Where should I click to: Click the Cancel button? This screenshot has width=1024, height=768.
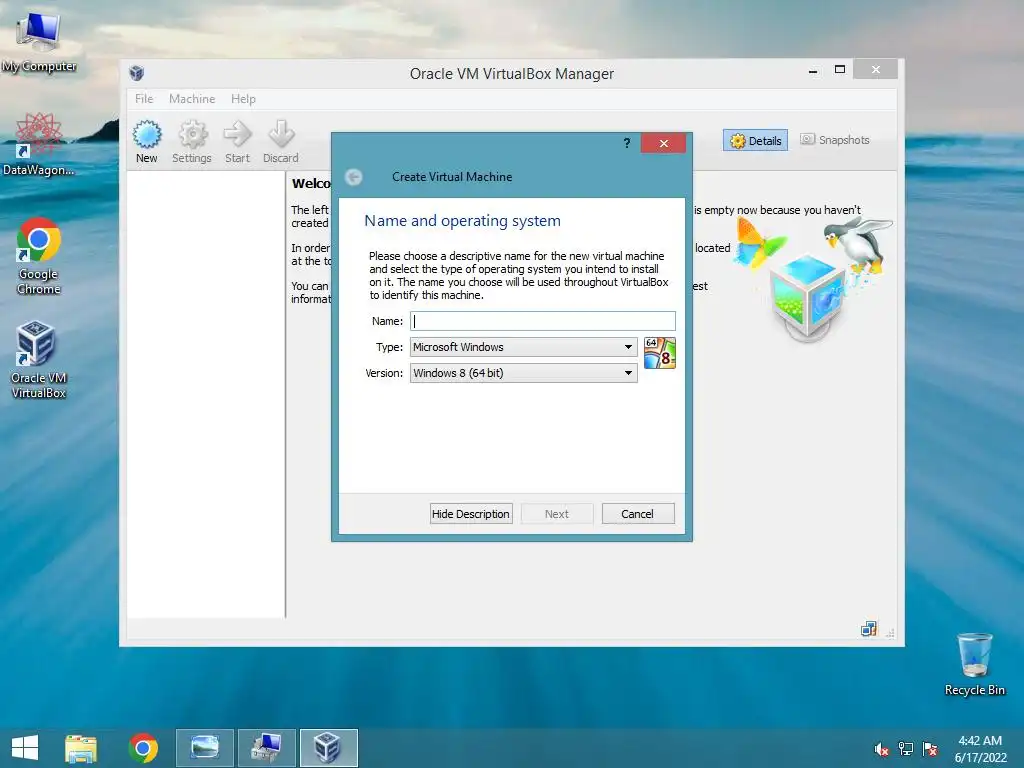(x=637, y=514)
